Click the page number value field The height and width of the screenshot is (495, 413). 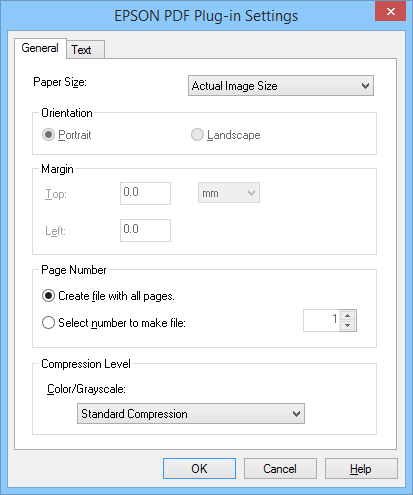pos(321,320)
